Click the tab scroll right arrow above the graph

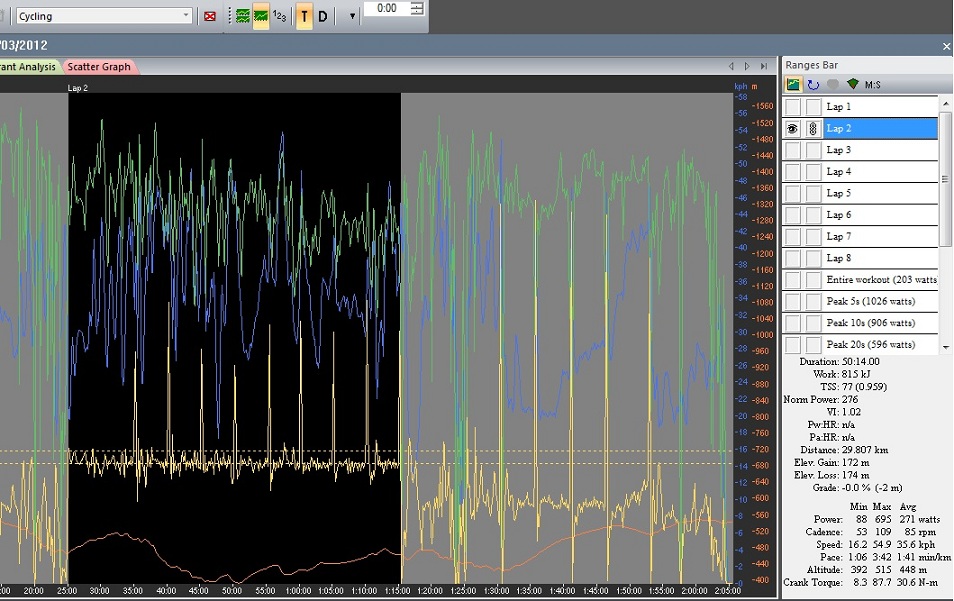[x=746, y=67]
